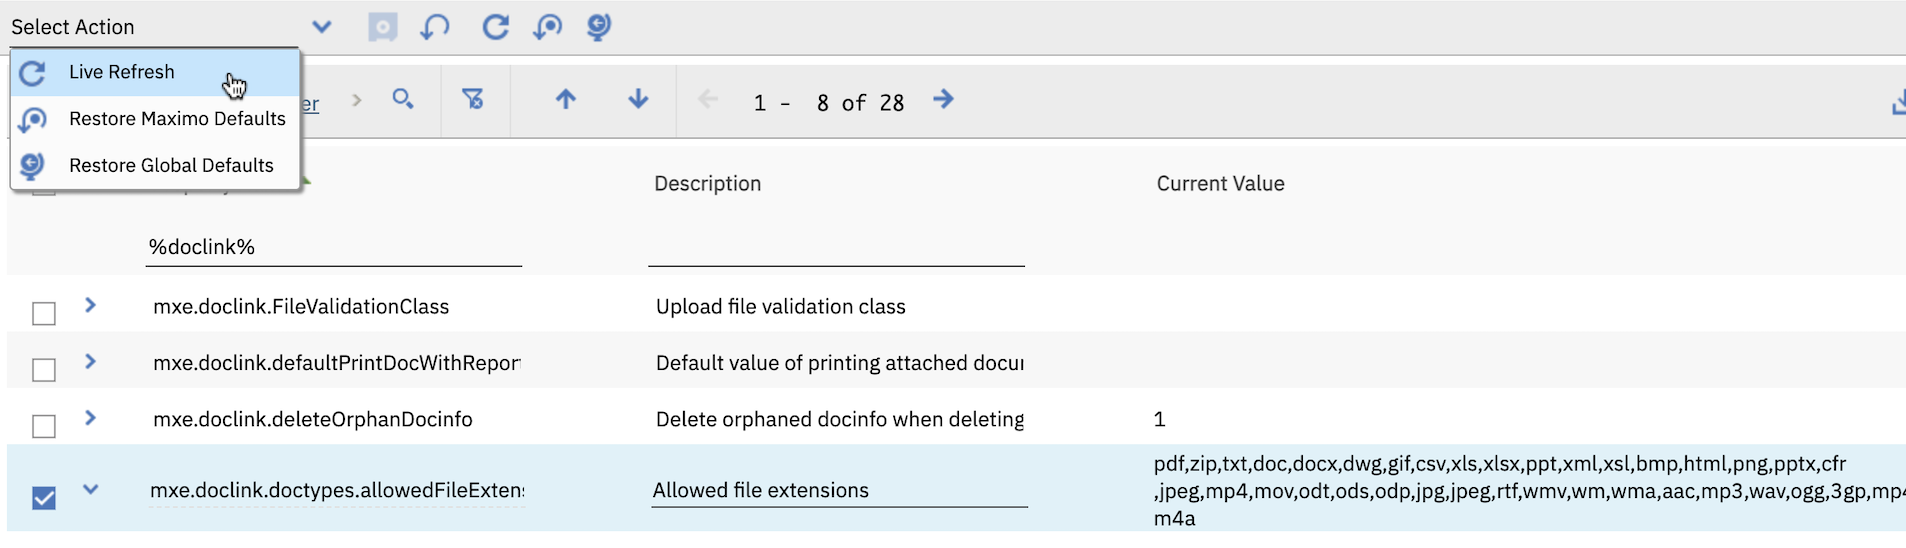This screenshot has height=548, width=1906.
Task: Open the Select Action dropdown arrow
Action: (321, 27)
